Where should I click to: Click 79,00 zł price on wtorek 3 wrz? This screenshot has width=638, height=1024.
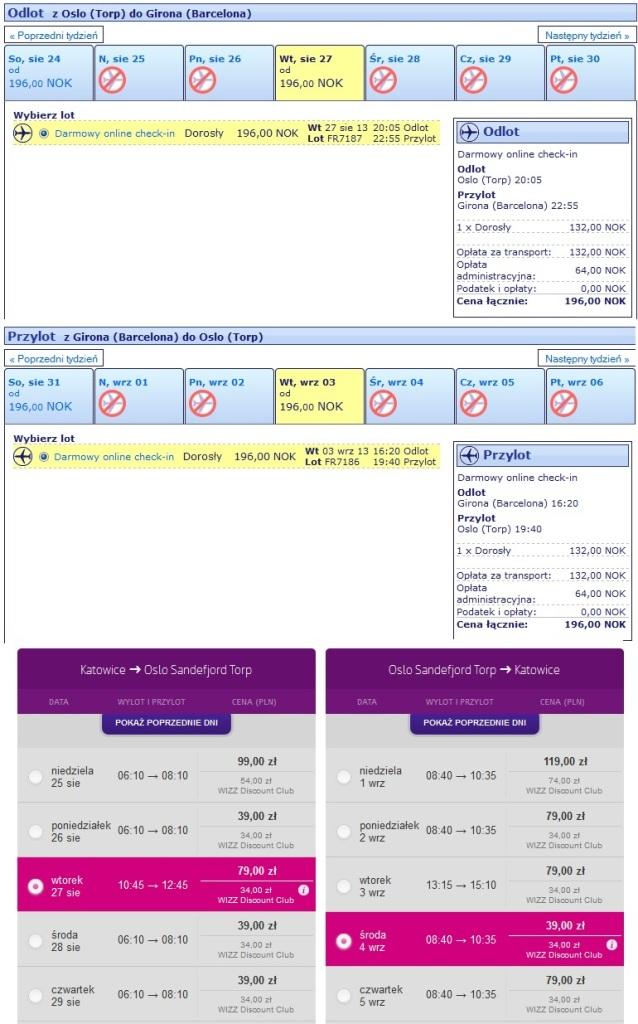tap(566, 871)
